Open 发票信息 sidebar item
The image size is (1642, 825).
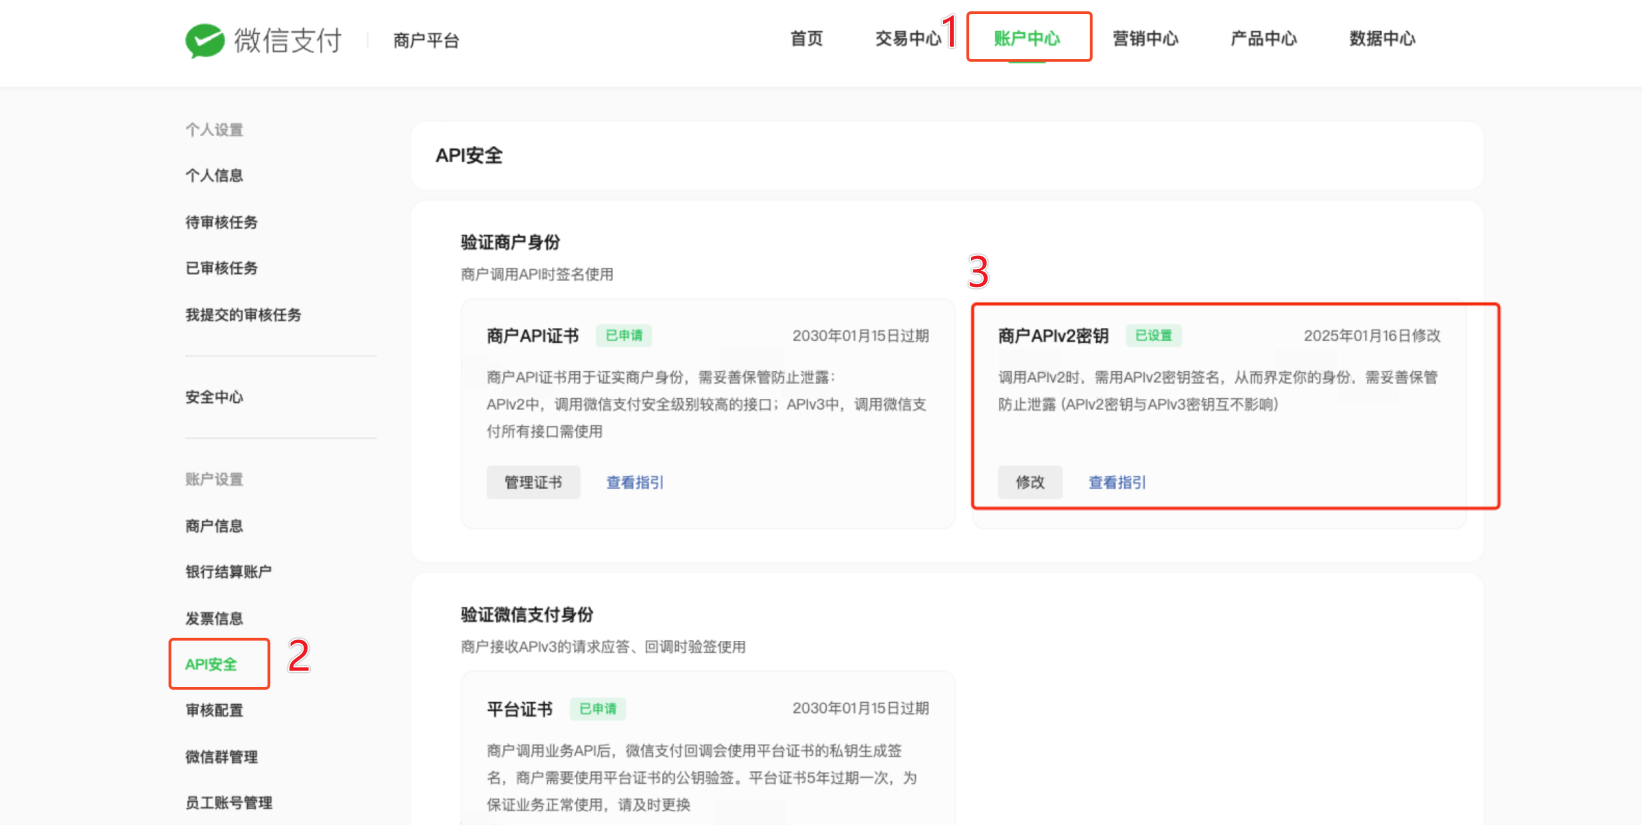[214, 619]
